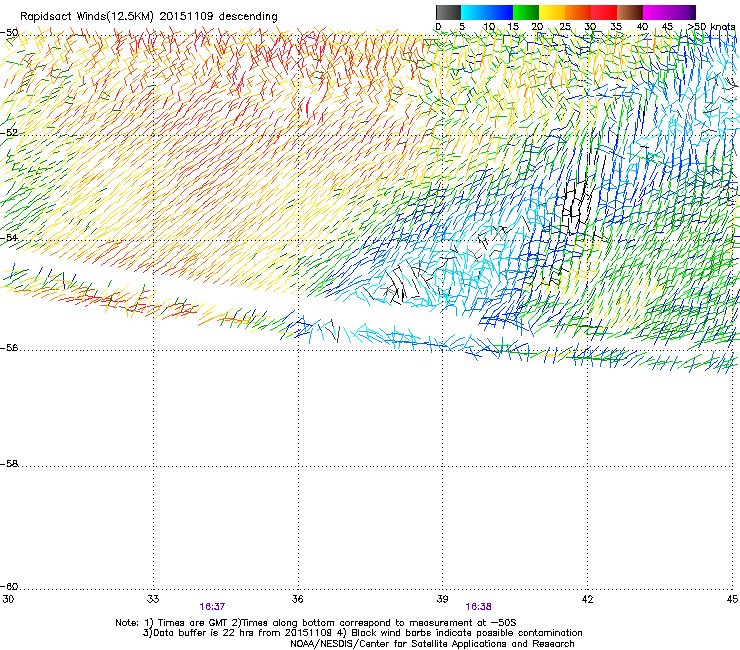This screenshot has height=650, width=740.
Task: Click the legend label '25'
Action: [x=565, y=27]
